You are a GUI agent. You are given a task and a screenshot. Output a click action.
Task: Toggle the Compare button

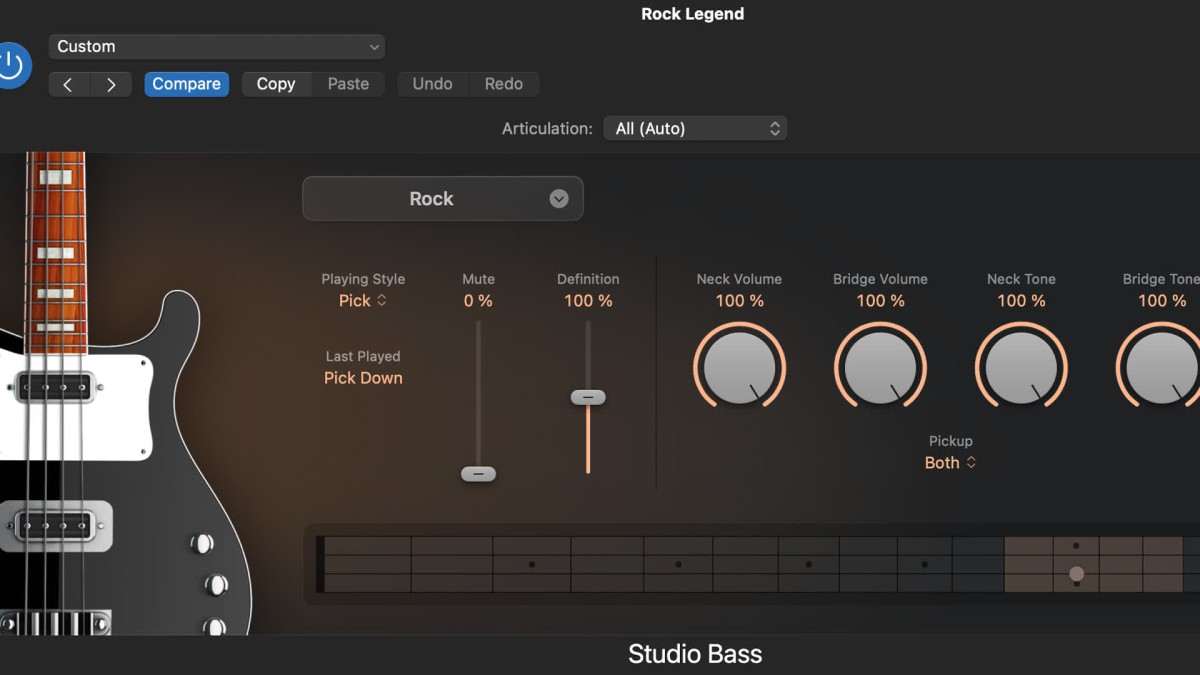186,85
